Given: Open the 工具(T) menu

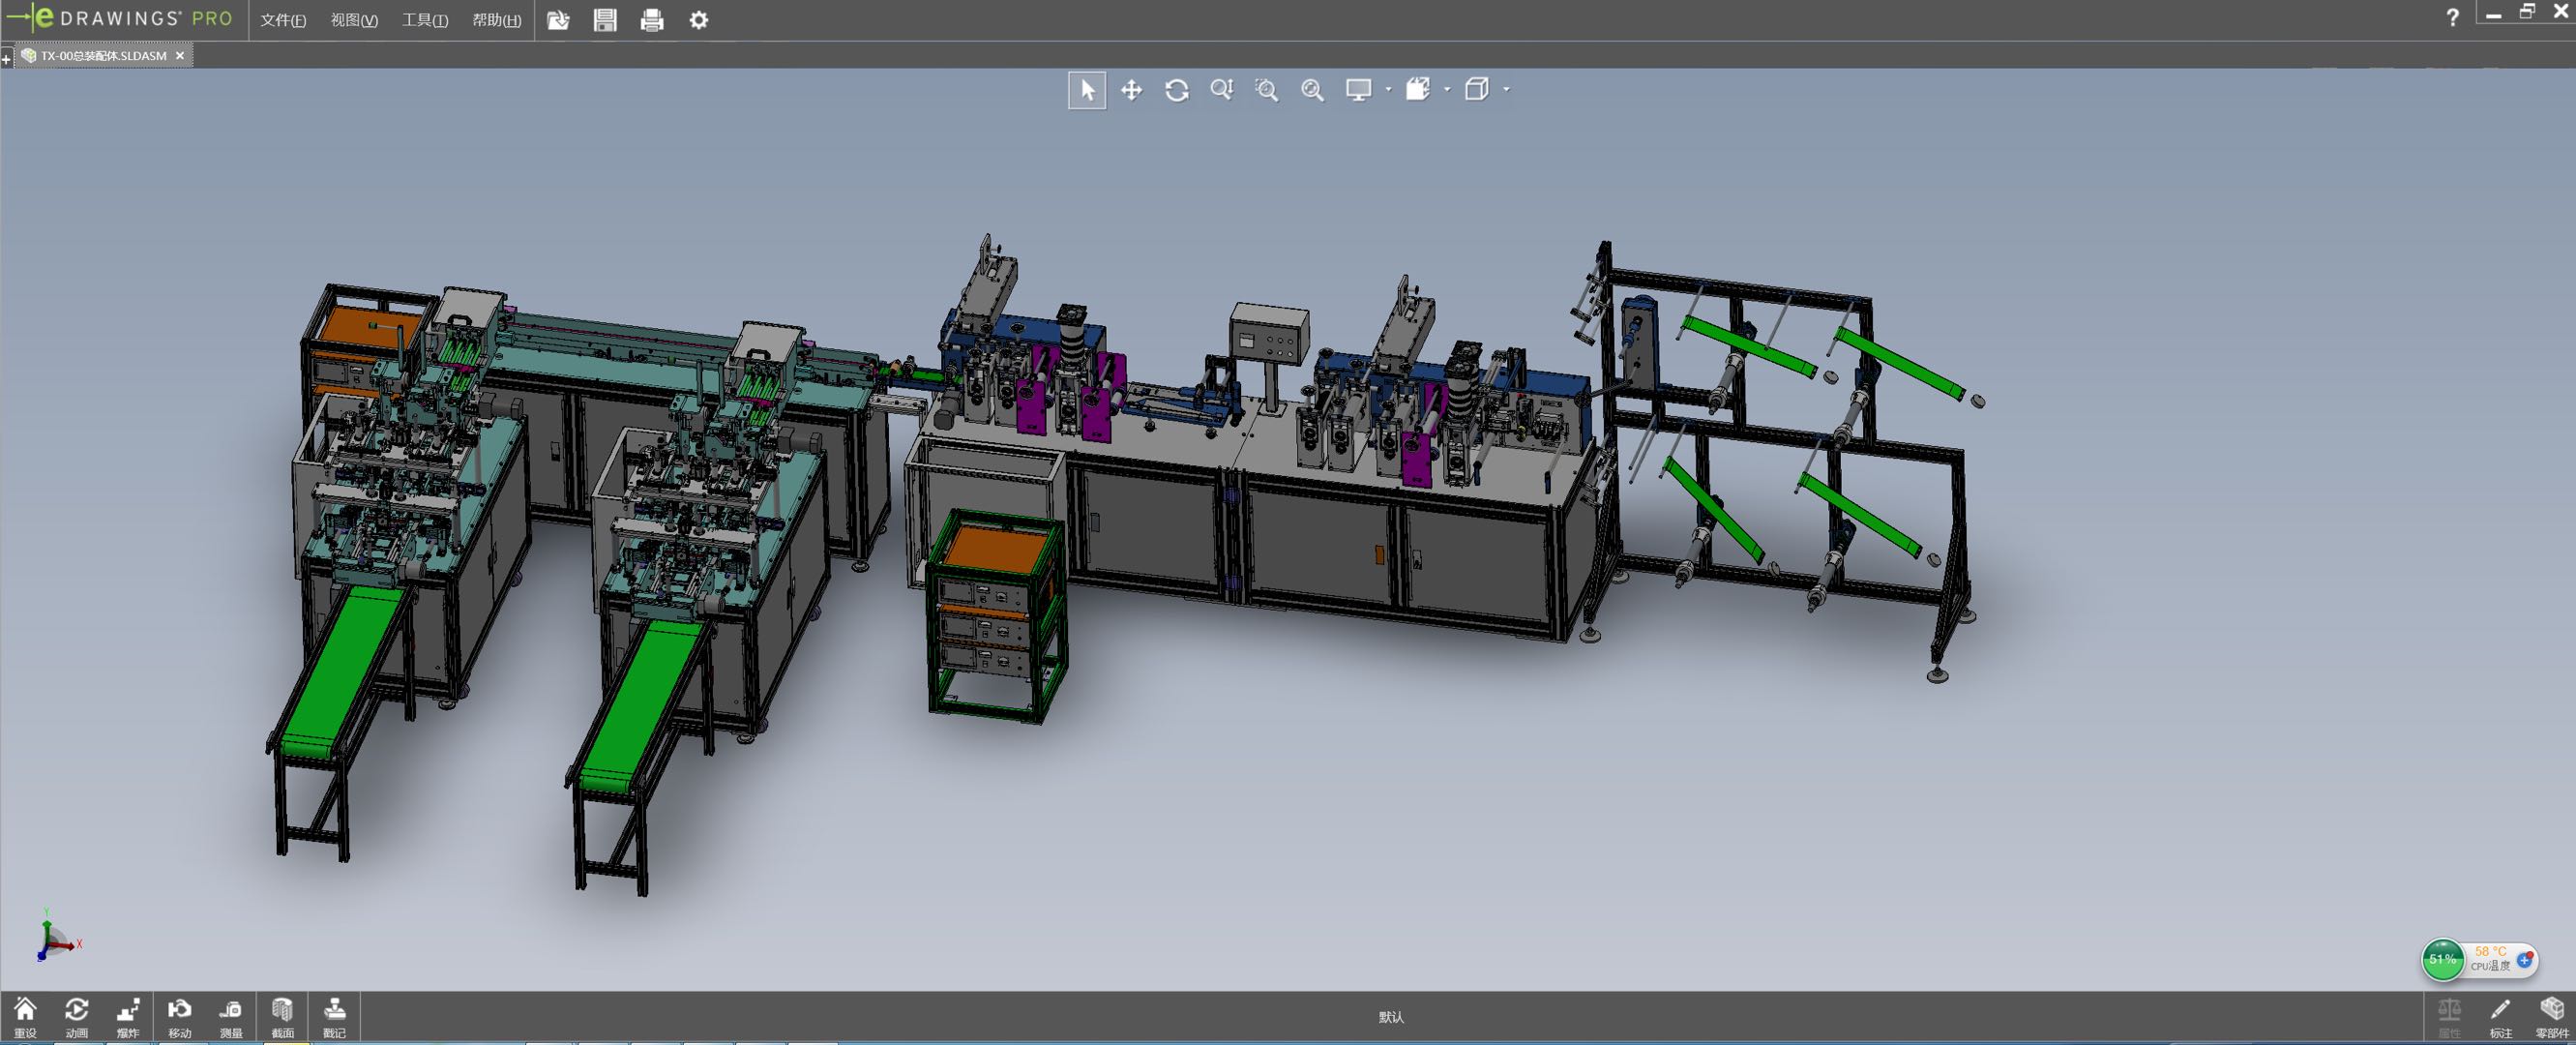Looking at the screenshot, I should point(425,20).
